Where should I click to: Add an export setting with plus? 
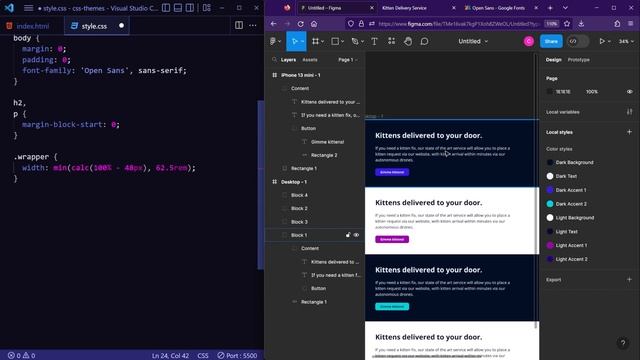click(629, 280)
